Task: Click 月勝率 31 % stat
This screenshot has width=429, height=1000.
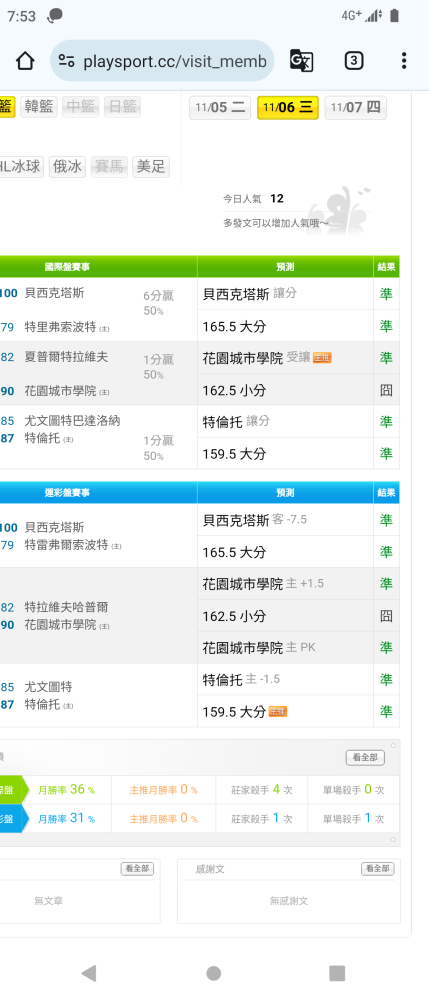Action: point(66,818)
